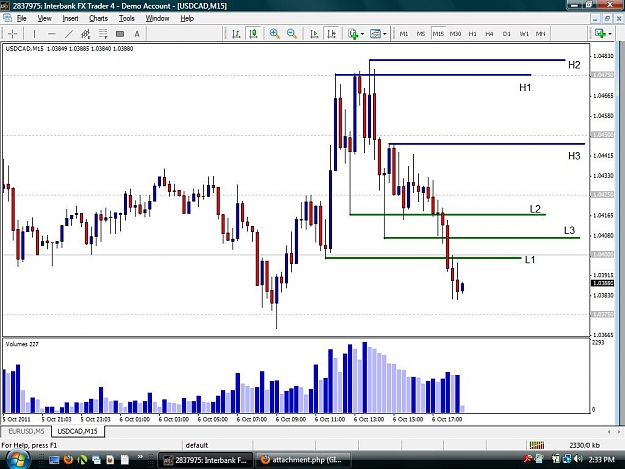The width and height of the screenshot is (625, 469).
Task: Select the Trendline drawing tool
Action: pyautogui.click(x=69, y=34)
